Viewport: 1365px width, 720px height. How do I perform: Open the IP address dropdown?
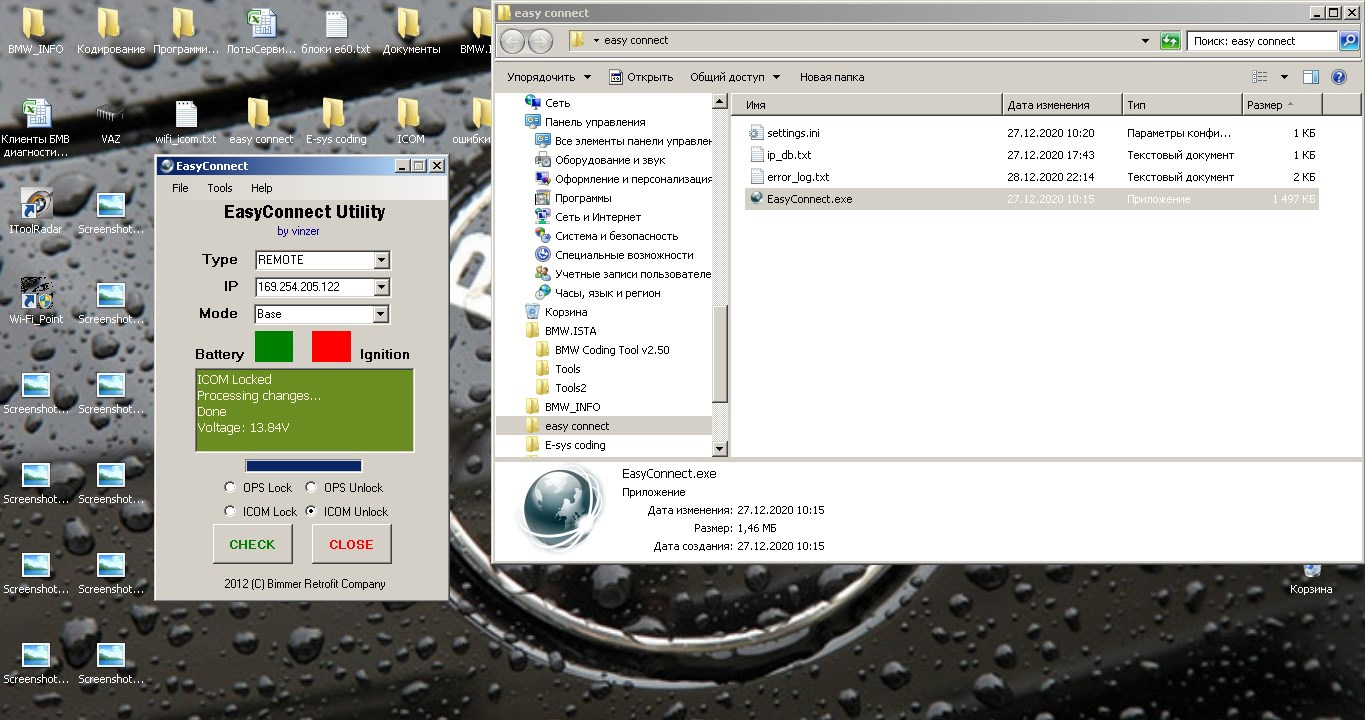click(381, 287)
